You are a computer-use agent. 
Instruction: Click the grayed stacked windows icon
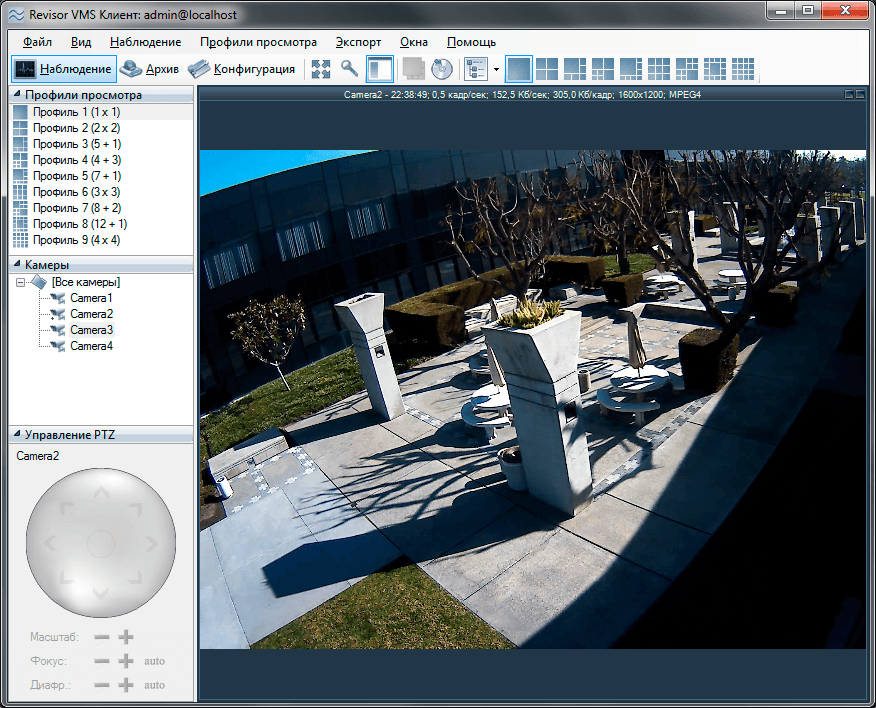coord(414,69)
